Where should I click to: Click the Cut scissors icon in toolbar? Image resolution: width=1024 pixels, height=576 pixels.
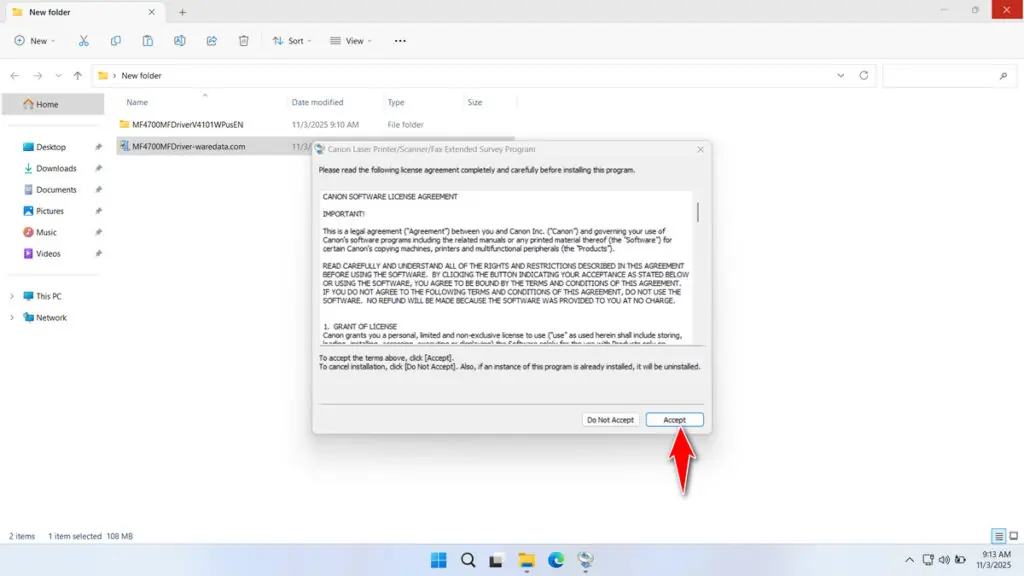coord(84,41)
